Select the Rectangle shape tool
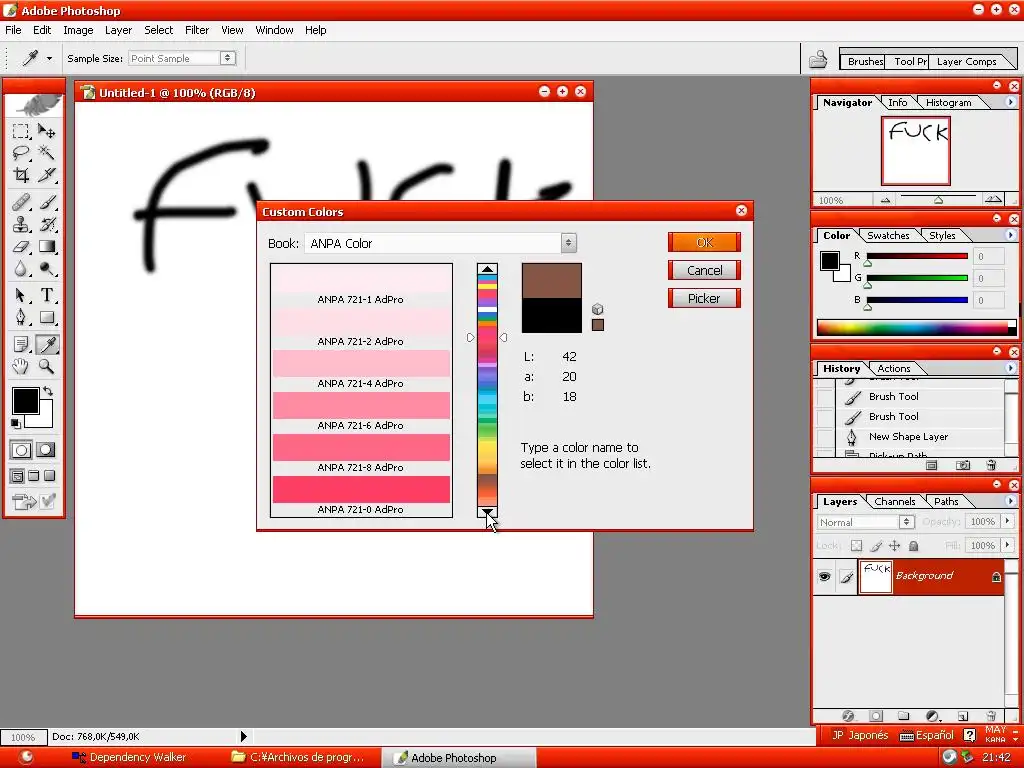Viewport: 1024px width, 768px height. (46, 317)
